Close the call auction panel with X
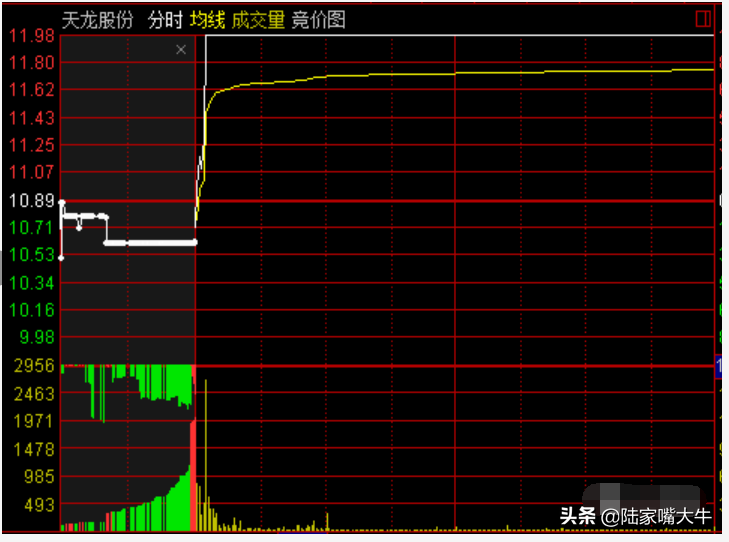This screenshot has height=542, width=729. (181, 50)
